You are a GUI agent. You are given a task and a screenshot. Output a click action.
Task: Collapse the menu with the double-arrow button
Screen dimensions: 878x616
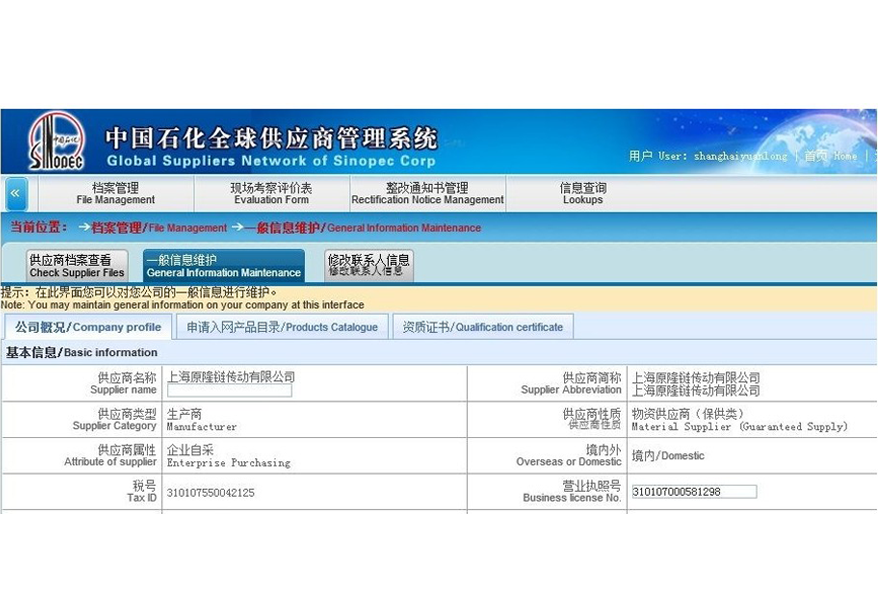(15, 193)
